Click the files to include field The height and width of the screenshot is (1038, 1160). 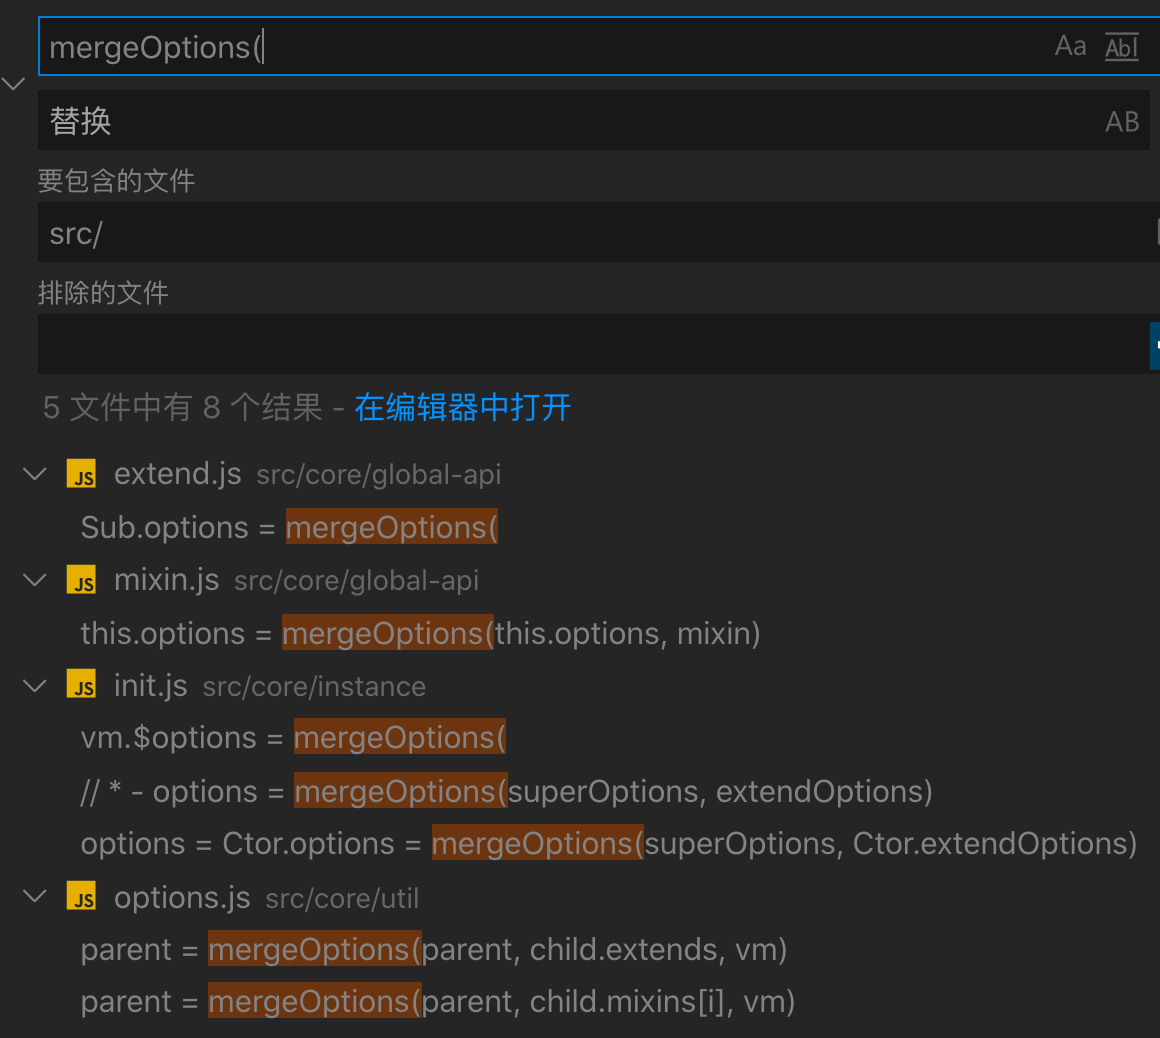click(x=590, y=233)
